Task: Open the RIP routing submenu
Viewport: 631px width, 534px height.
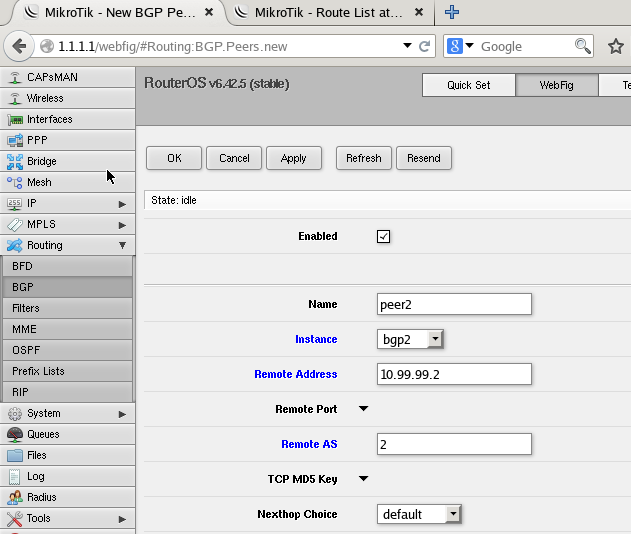Action: pyautogui.click(x=67, y=392)
